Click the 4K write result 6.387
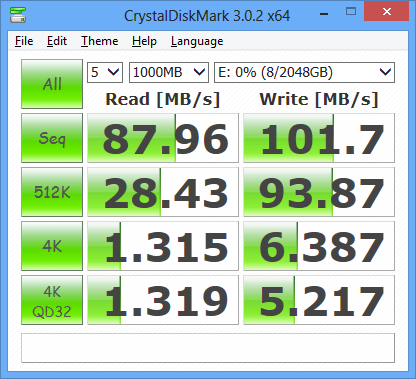This screenshot has width=416, height=379. tap(319, 246)
